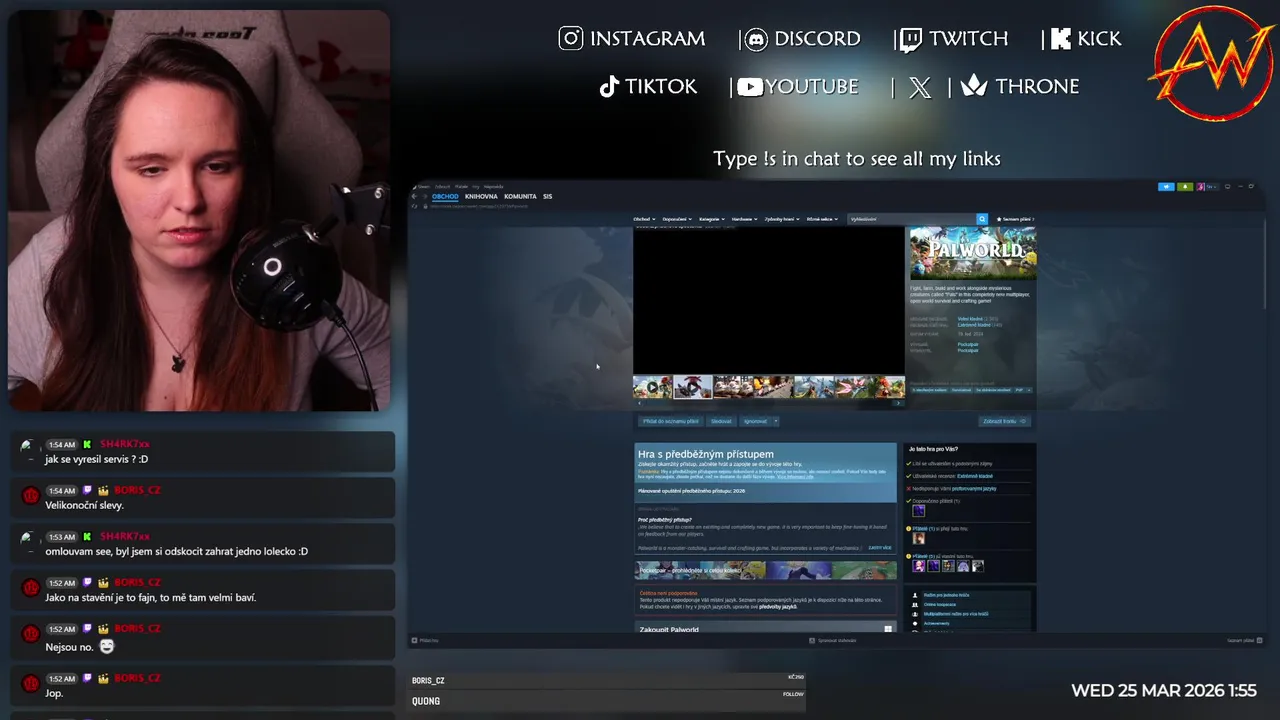Switch to the KNIHOVNA tab
Viewport: 1280px width, 720px height.
tap(481, 196)
